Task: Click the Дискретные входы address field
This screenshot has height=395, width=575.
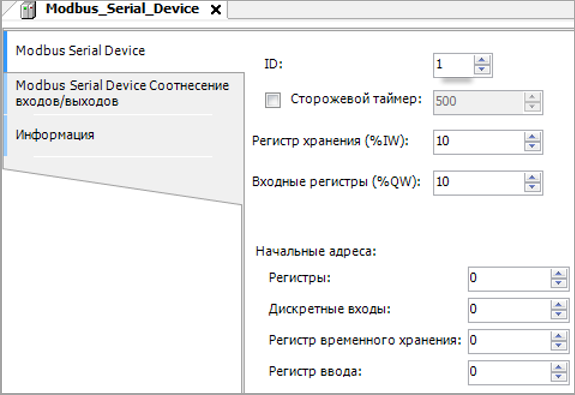Action: [509, 310]
